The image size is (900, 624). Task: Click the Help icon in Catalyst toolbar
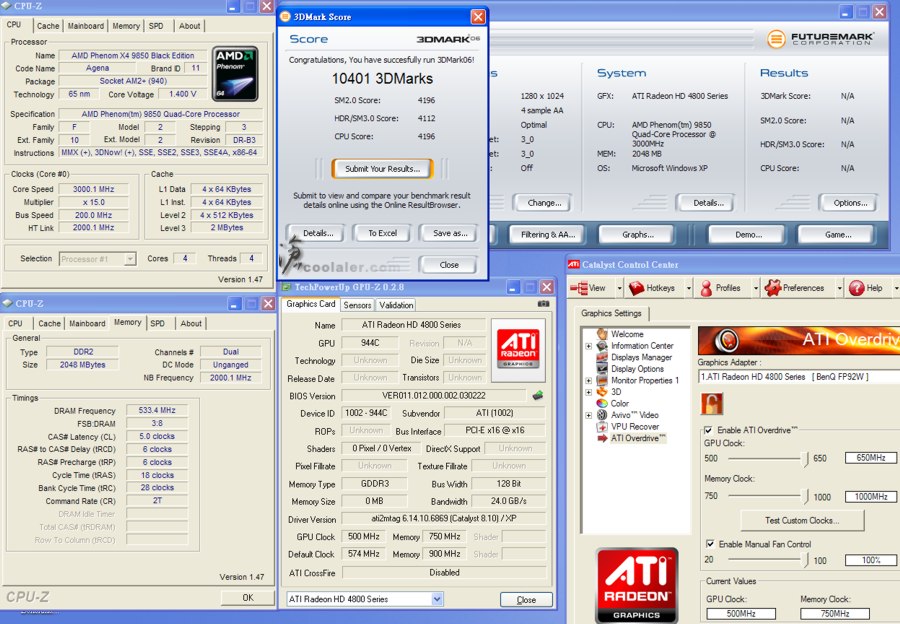click(x=857, y=288)
